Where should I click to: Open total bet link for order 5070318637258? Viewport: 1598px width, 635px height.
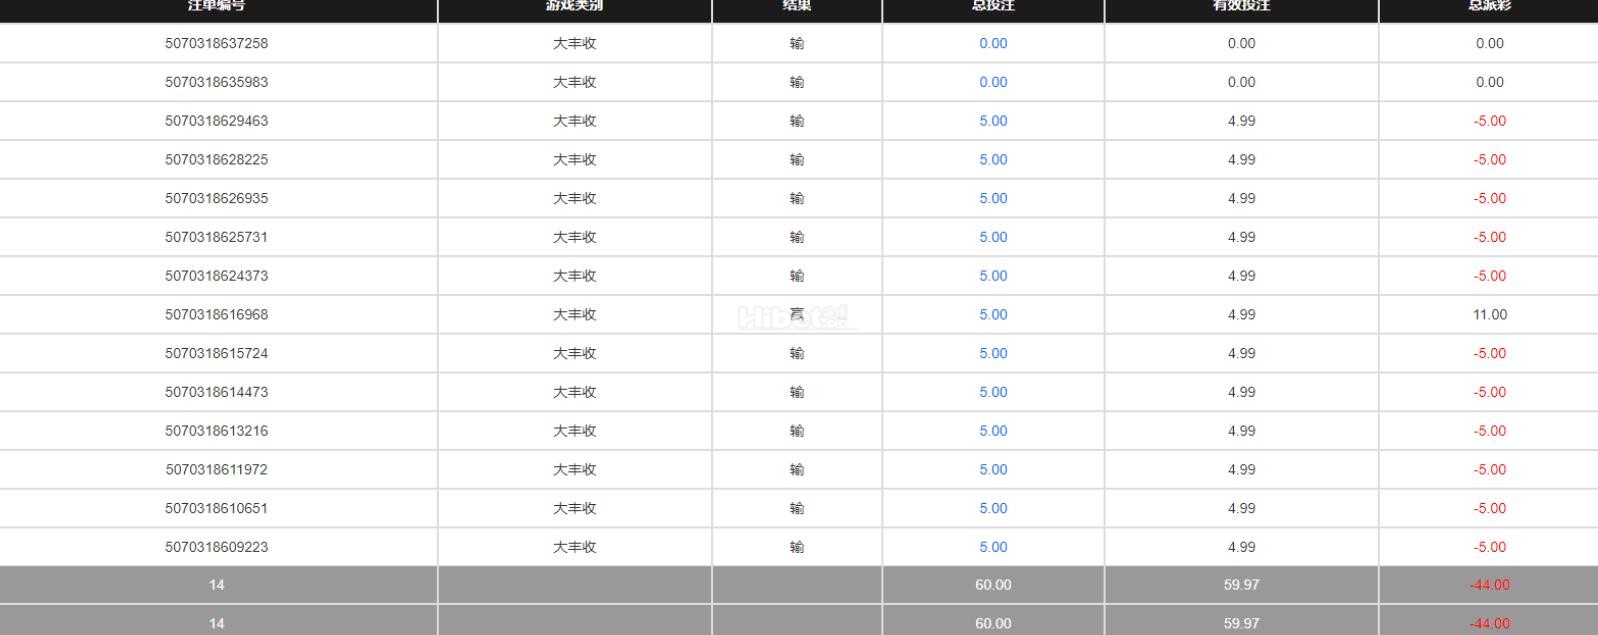[x=992, y=43]
